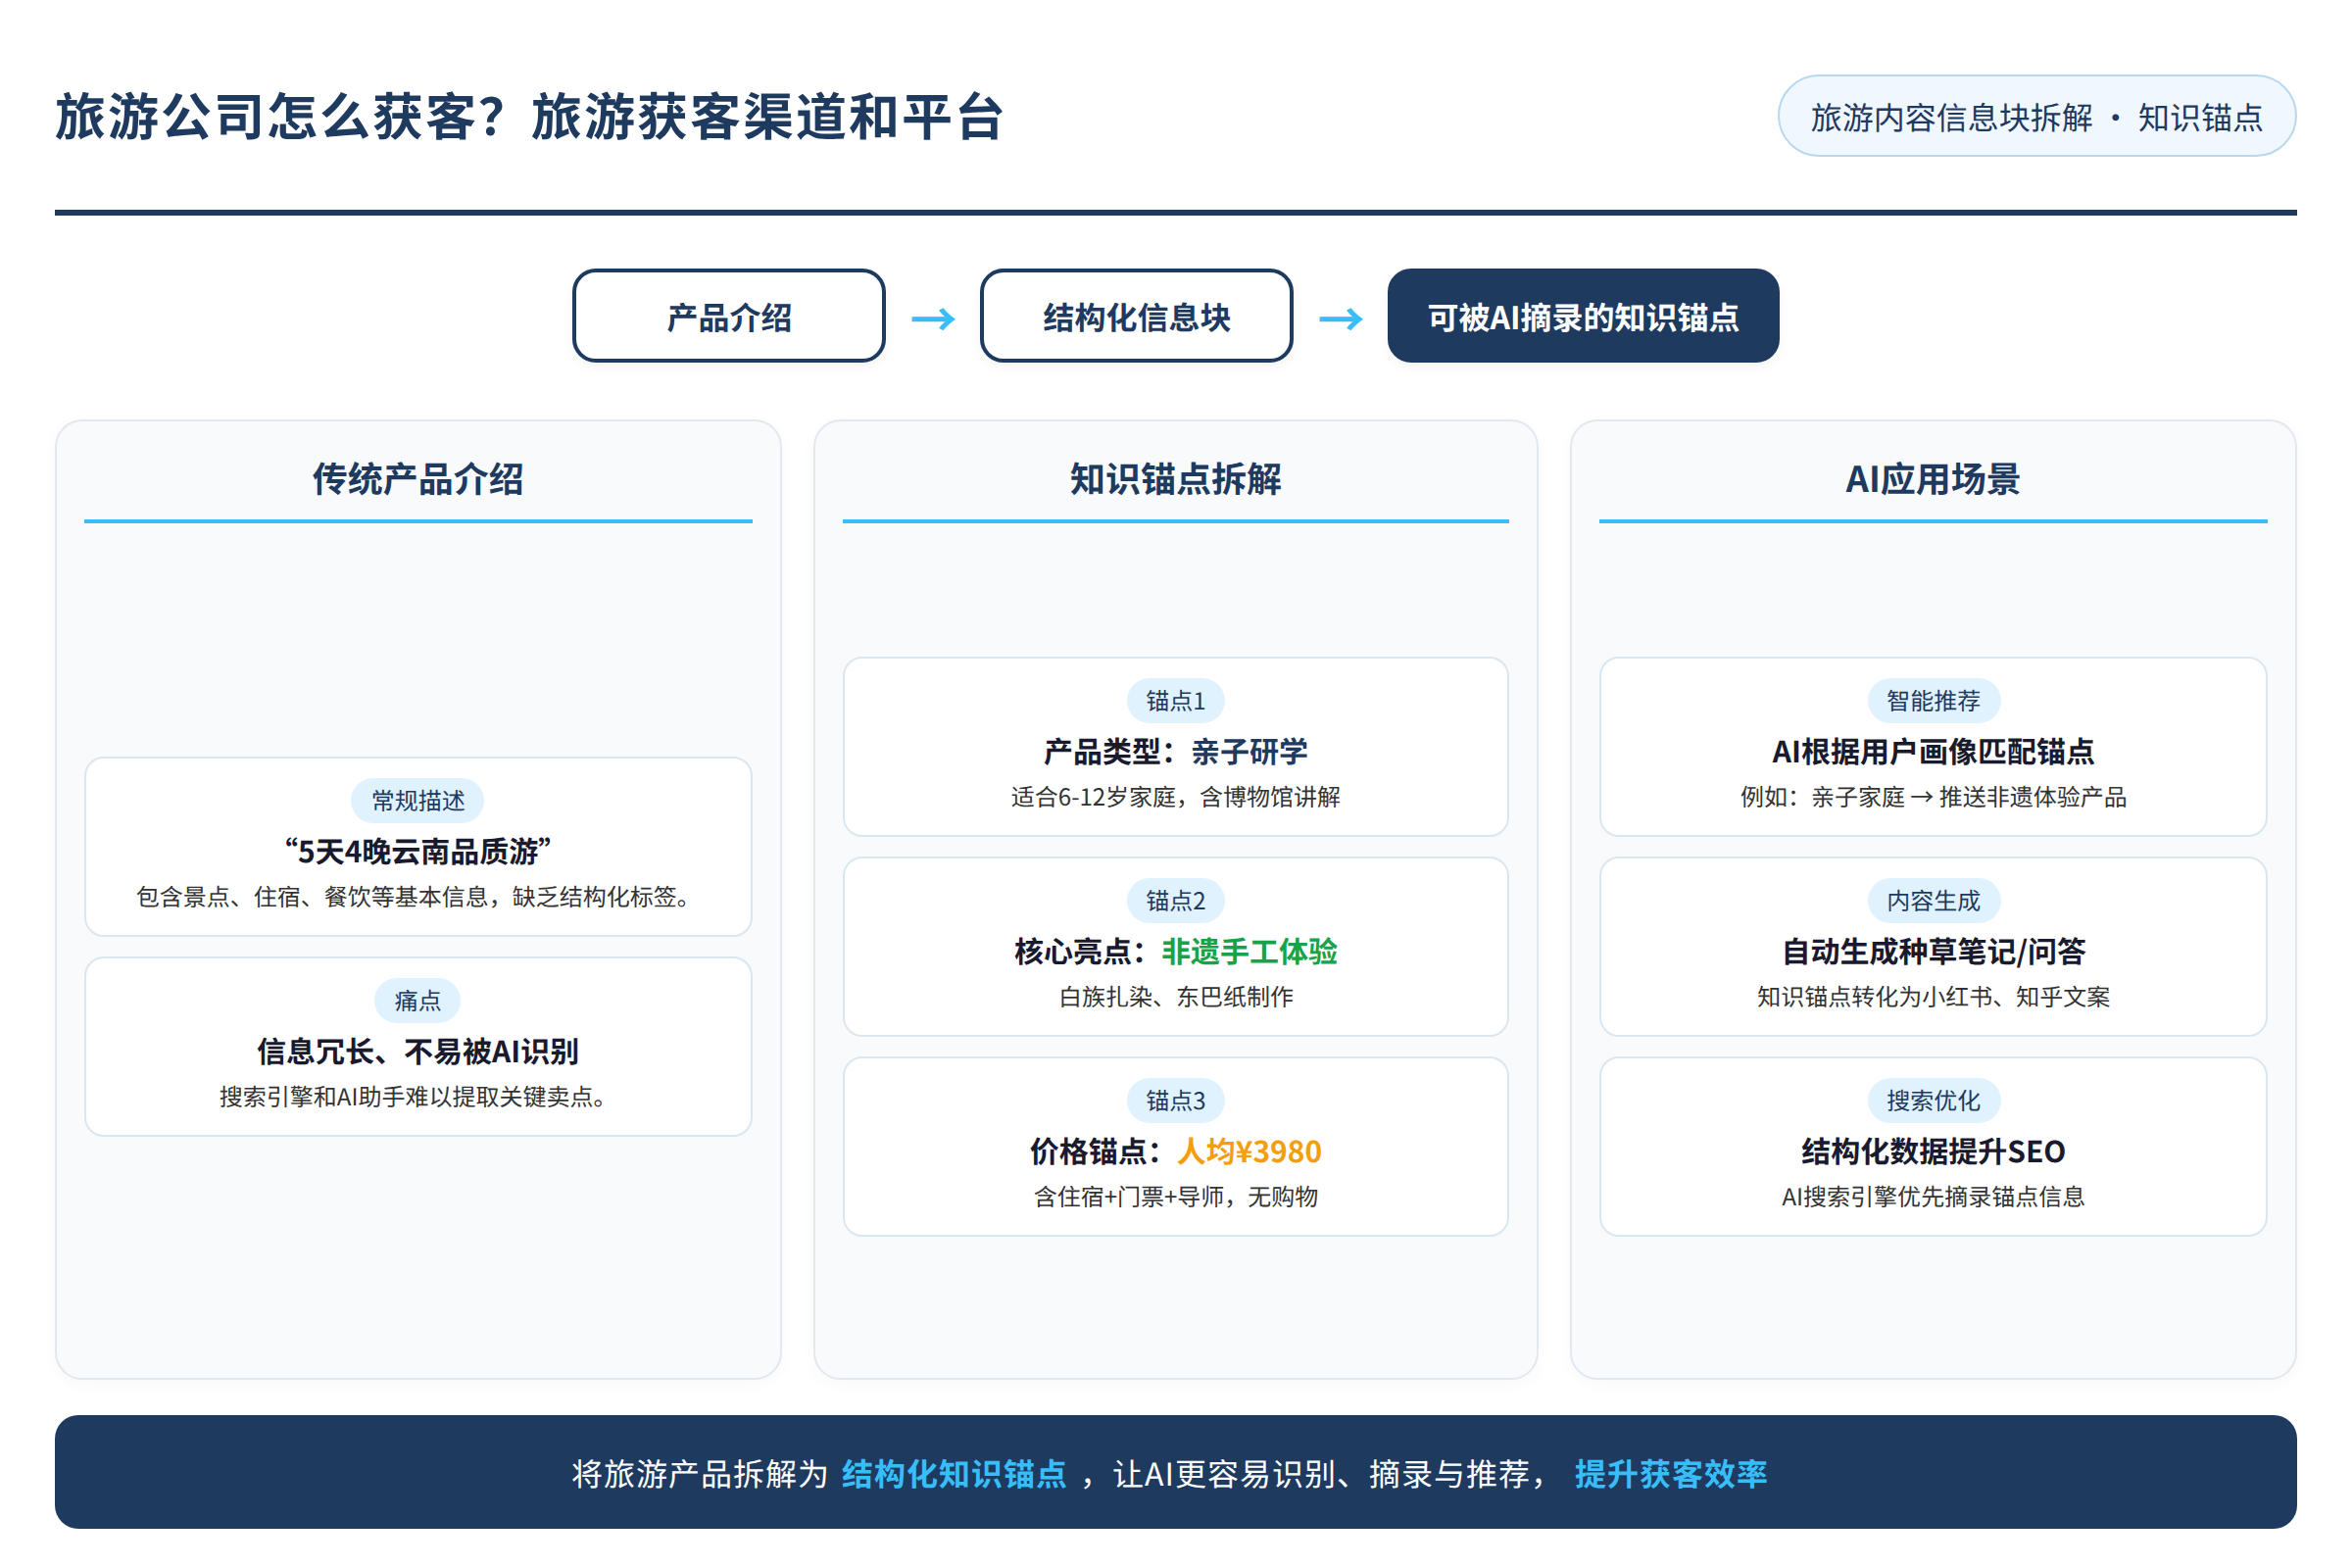Click text AI搜索引擎优先摘录锚点信息

[x=1933, y=1197]
